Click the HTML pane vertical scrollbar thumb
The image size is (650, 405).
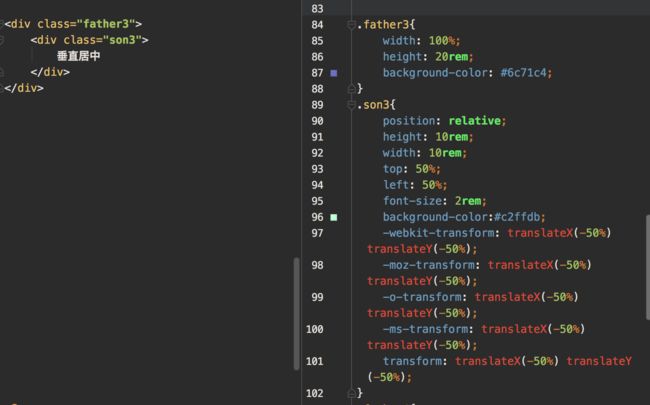[x=296, y=313]
